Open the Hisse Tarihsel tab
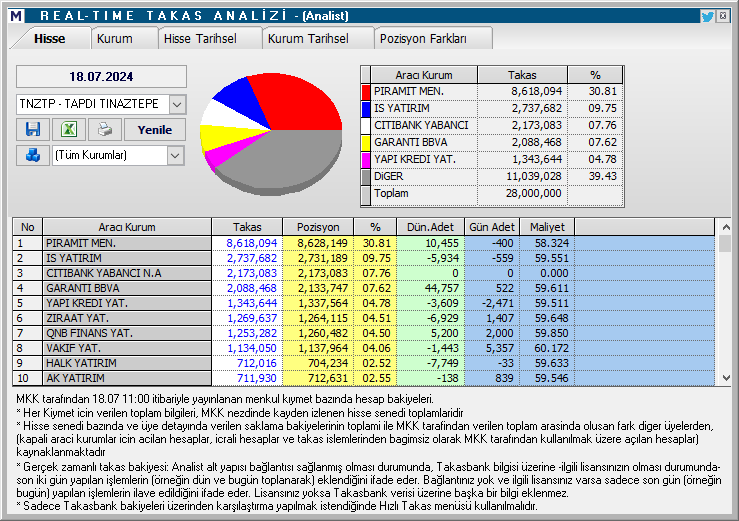 [200, 39]
